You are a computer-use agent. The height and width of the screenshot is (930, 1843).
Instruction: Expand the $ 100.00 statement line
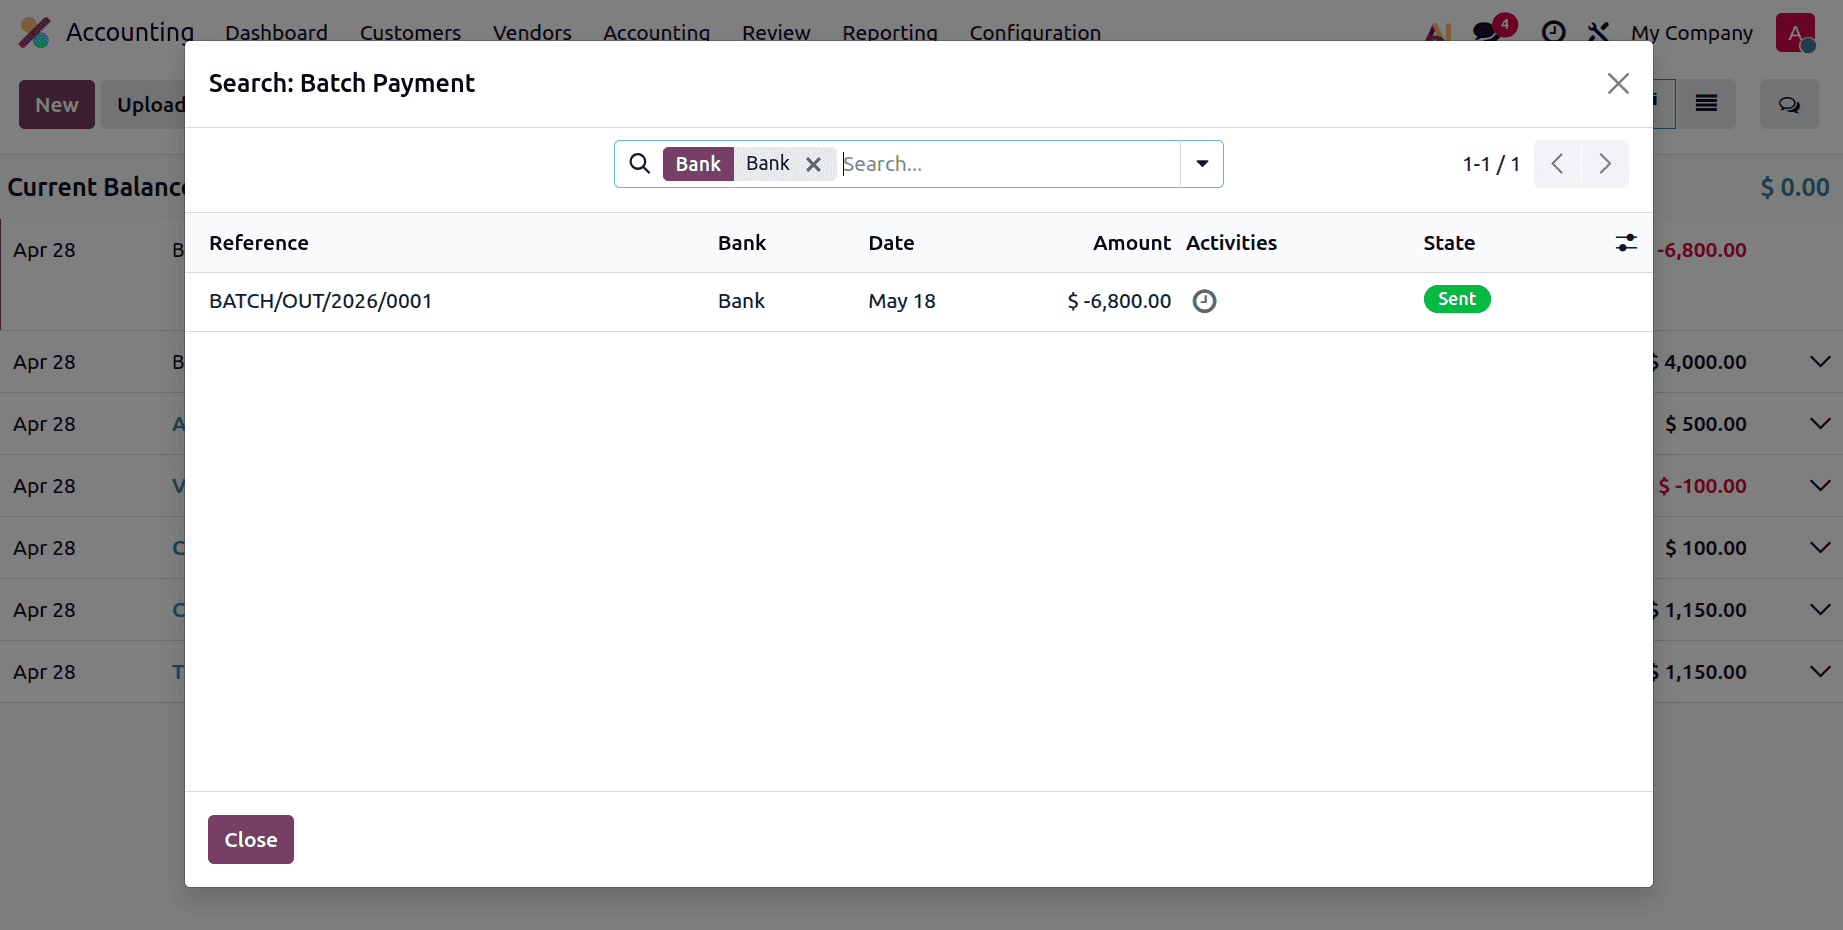(x=1820, y=547)
